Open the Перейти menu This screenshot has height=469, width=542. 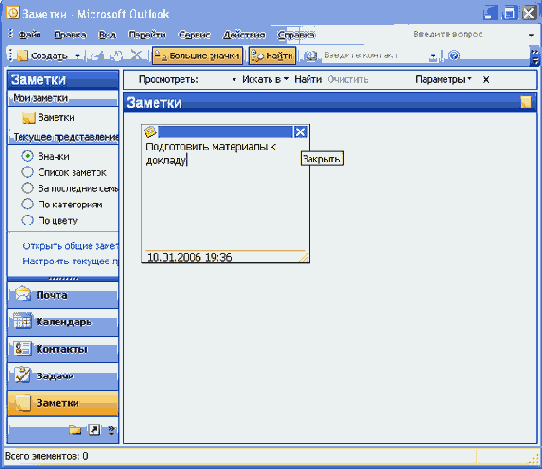pos(147,35)
